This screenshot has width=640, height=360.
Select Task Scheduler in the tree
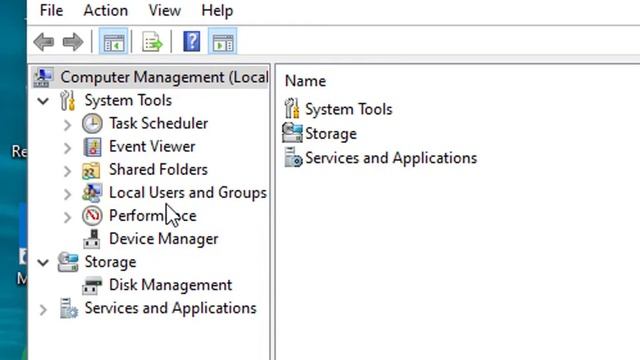[159, 123]
